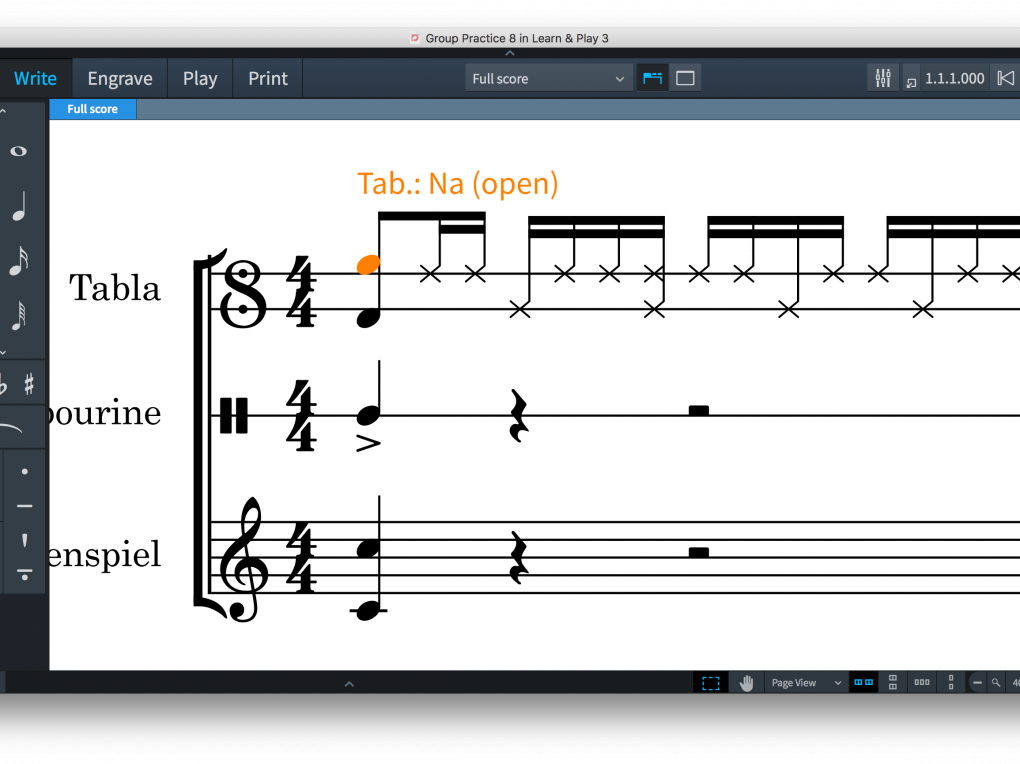Collapse the top toolbar chevron
1020x764 pixels.
pyautogui.click(x=510, y=53)
